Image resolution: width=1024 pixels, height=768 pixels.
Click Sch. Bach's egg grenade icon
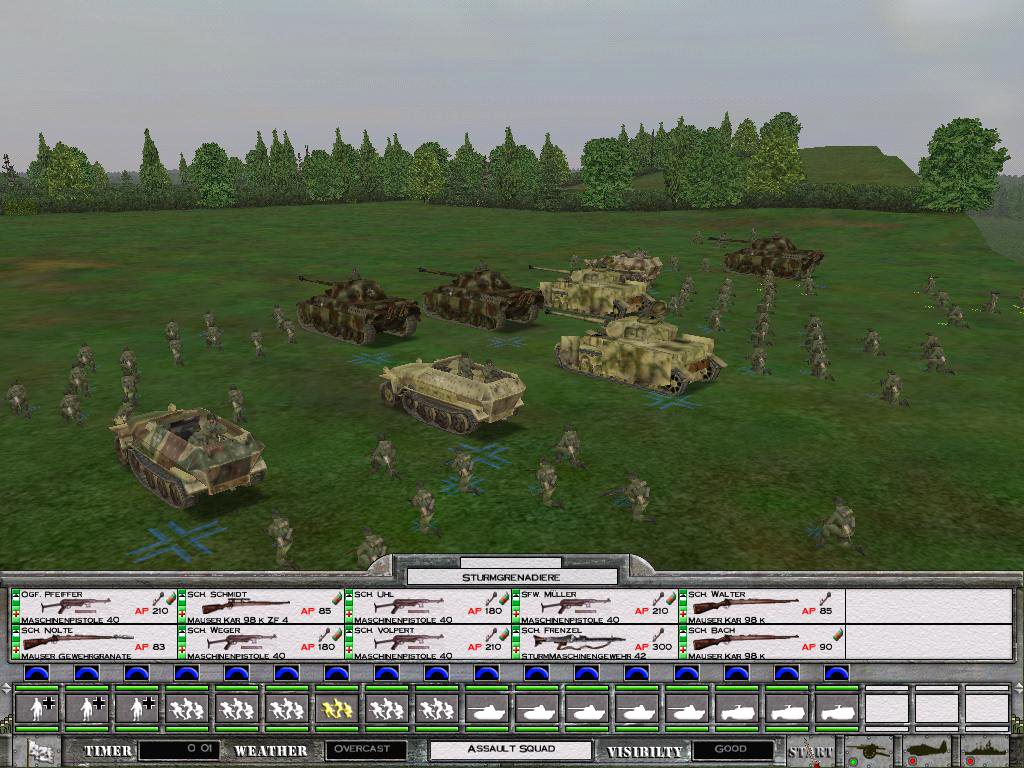(x=838, y=633)
